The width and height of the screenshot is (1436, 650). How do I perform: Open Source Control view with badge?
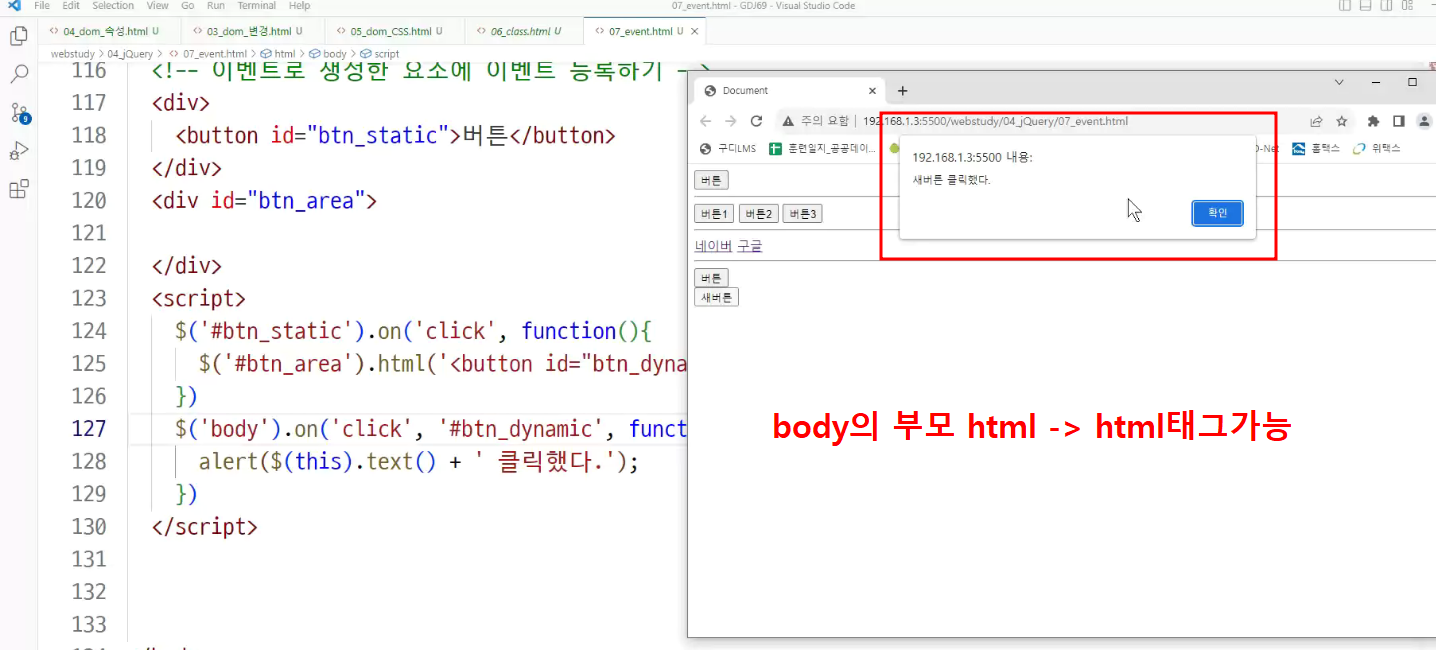pyautogui.click(x=19, y=112)
